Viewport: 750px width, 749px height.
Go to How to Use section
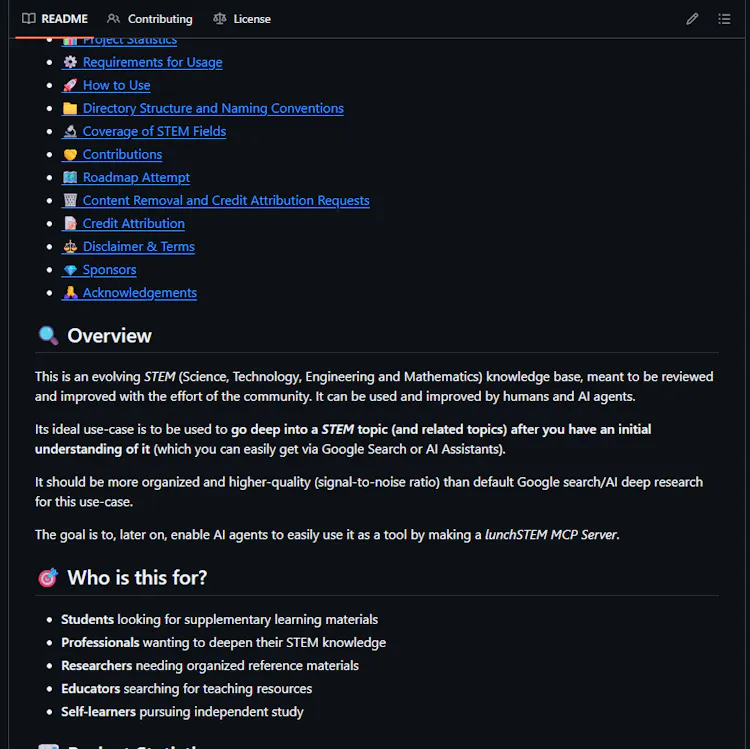click(116, 85)
